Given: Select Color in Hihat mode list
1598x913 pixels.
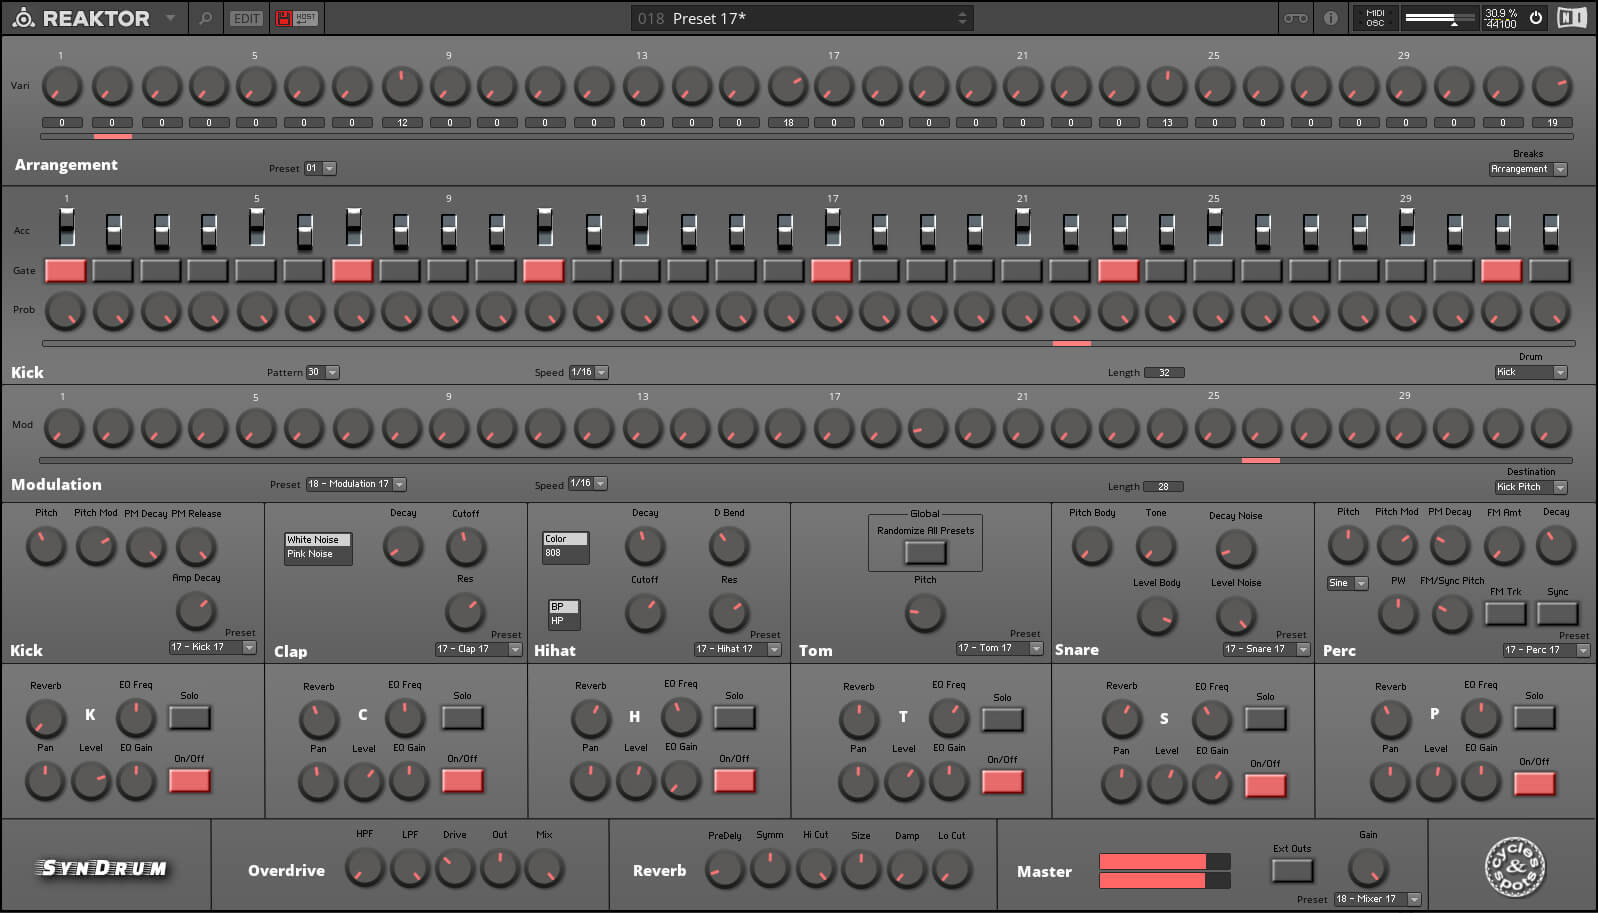Looking at the screenshot, I should [x=565, y=539].
